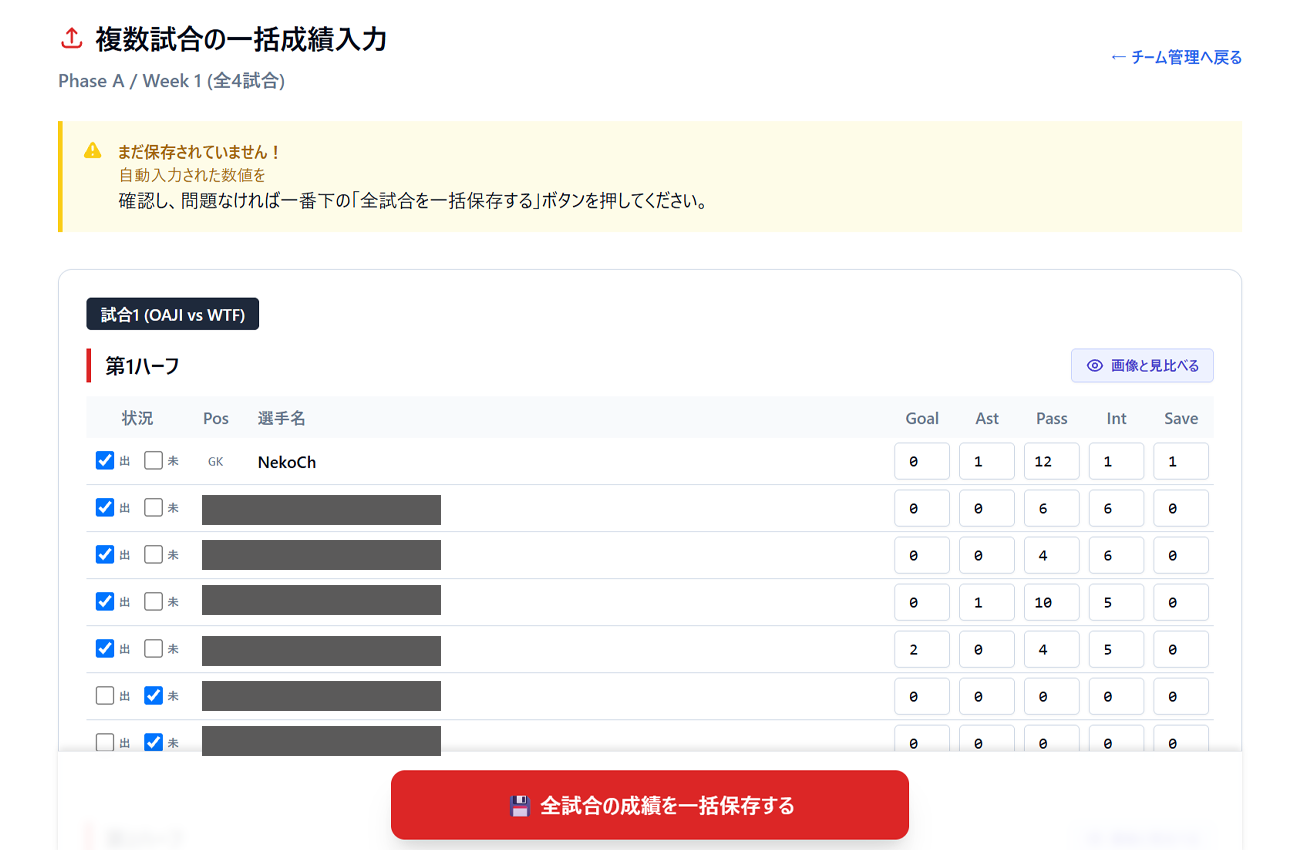The width and height of the screenshot is (1293, 850).
Task: Toggle 出 checkbox in the row with Pass 6
Action: pyautogui.click(x=105, y=508)
